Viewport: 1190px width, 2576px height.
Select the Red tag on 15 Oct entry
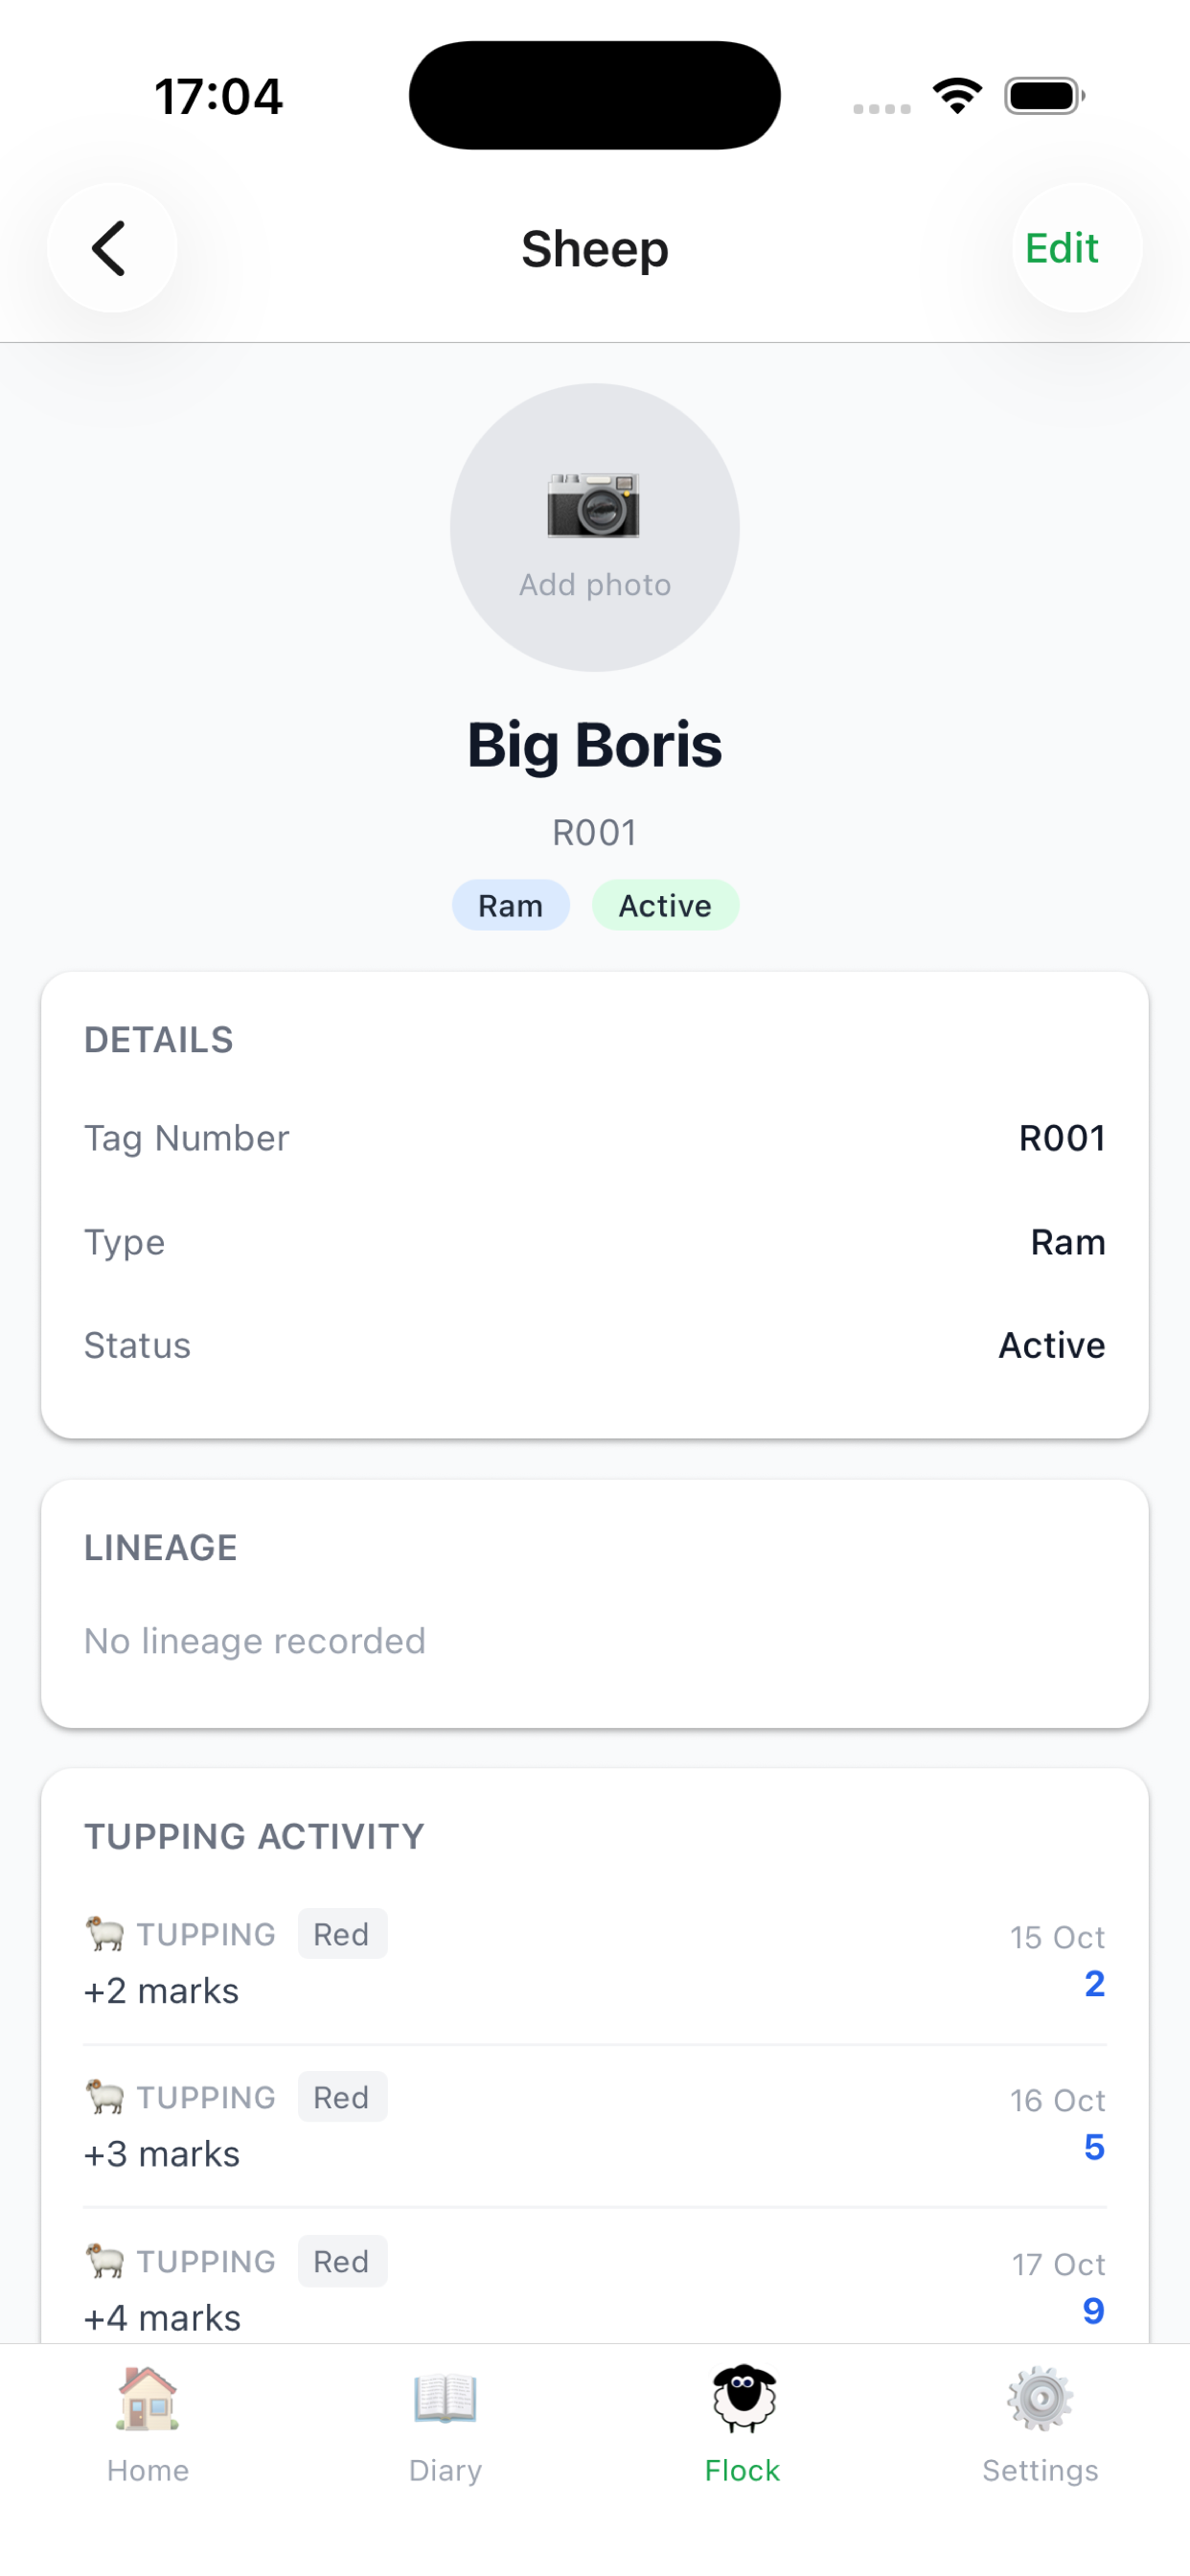342,1934
